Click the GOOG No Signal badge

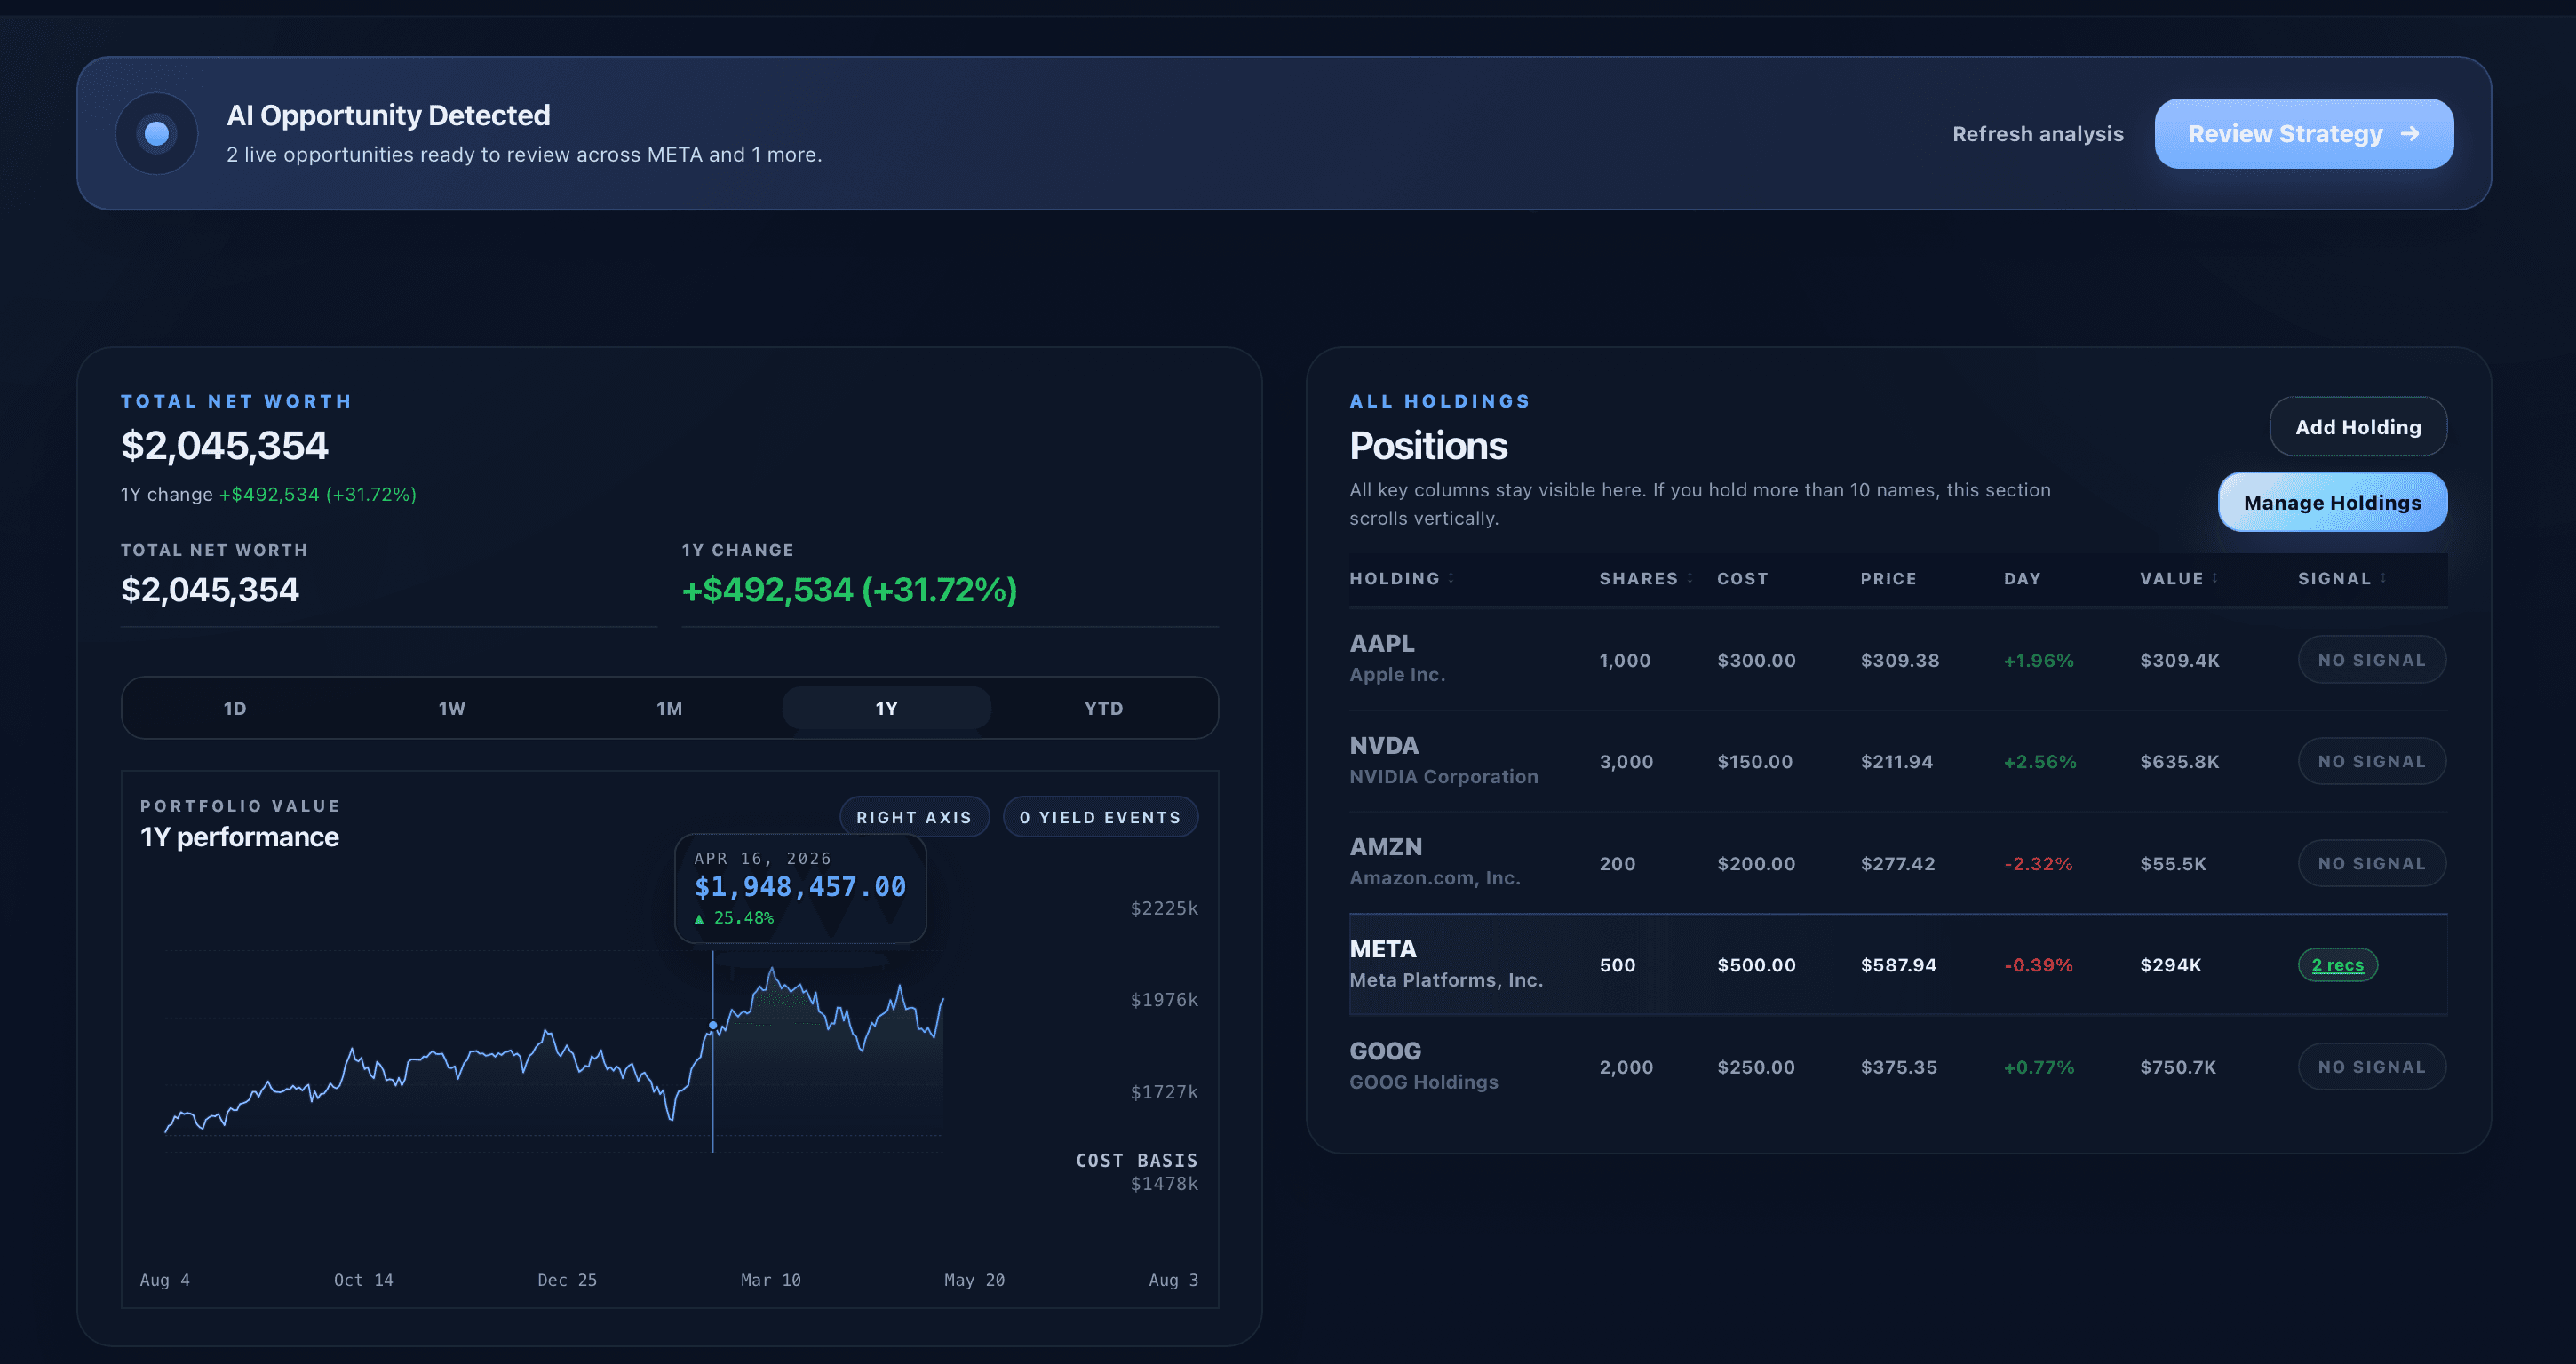(2372, 1067)
